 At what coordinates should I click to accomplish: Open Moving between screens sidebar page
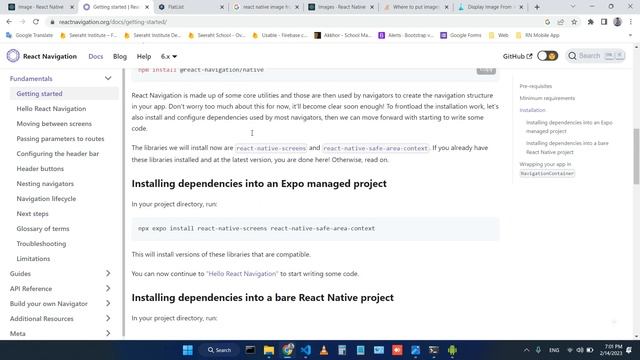(54, 124)
